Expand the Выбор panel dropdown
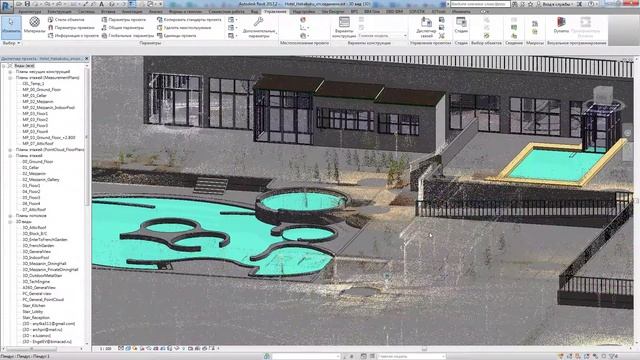 11,43
